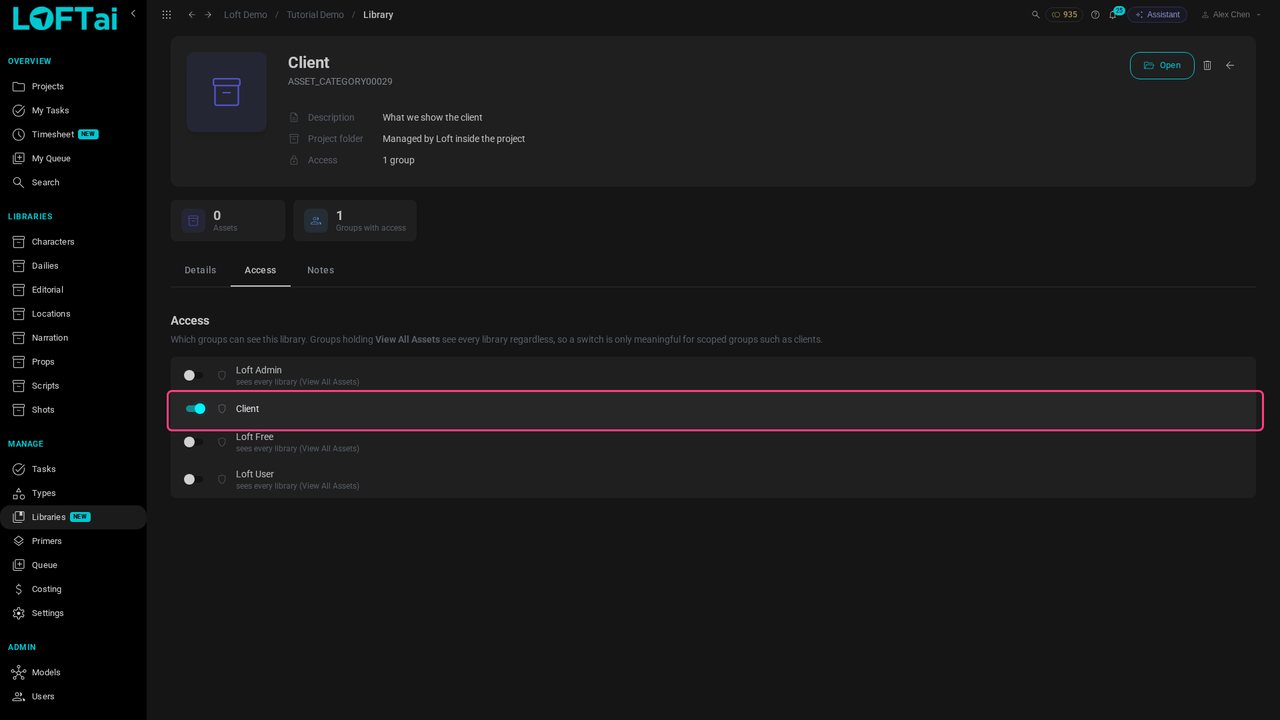Open the Settings gear in sidebar
This screenshot has width=1280, height=720.
pyautogui.click(x=18, y=613)
